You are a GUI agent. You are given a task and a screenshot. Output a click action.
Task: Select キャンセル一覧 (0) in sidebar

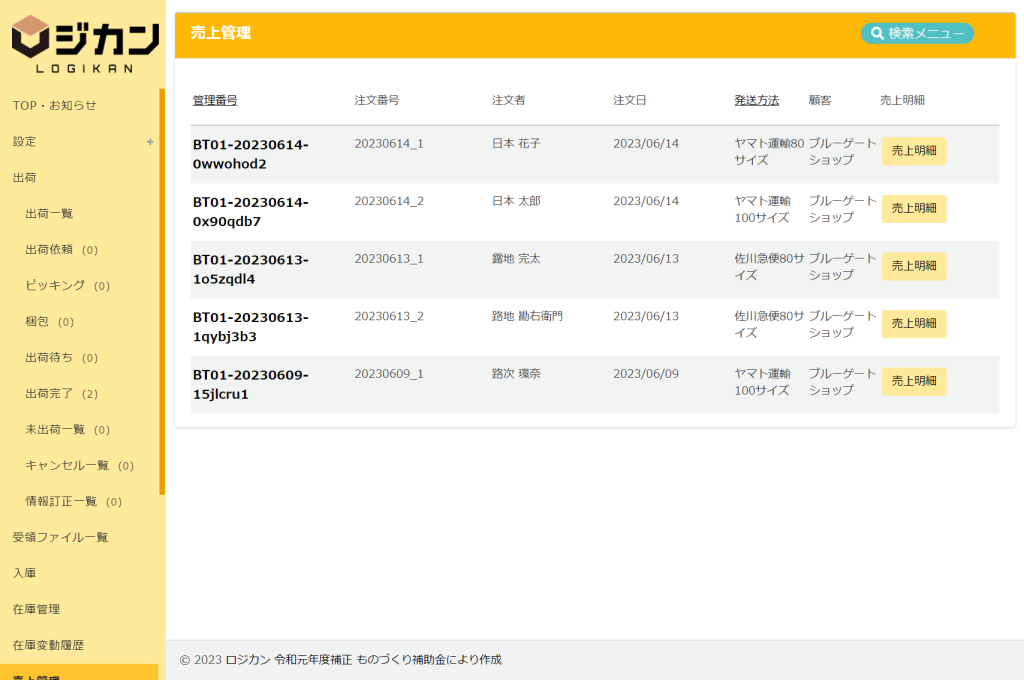tap(79, 465)
